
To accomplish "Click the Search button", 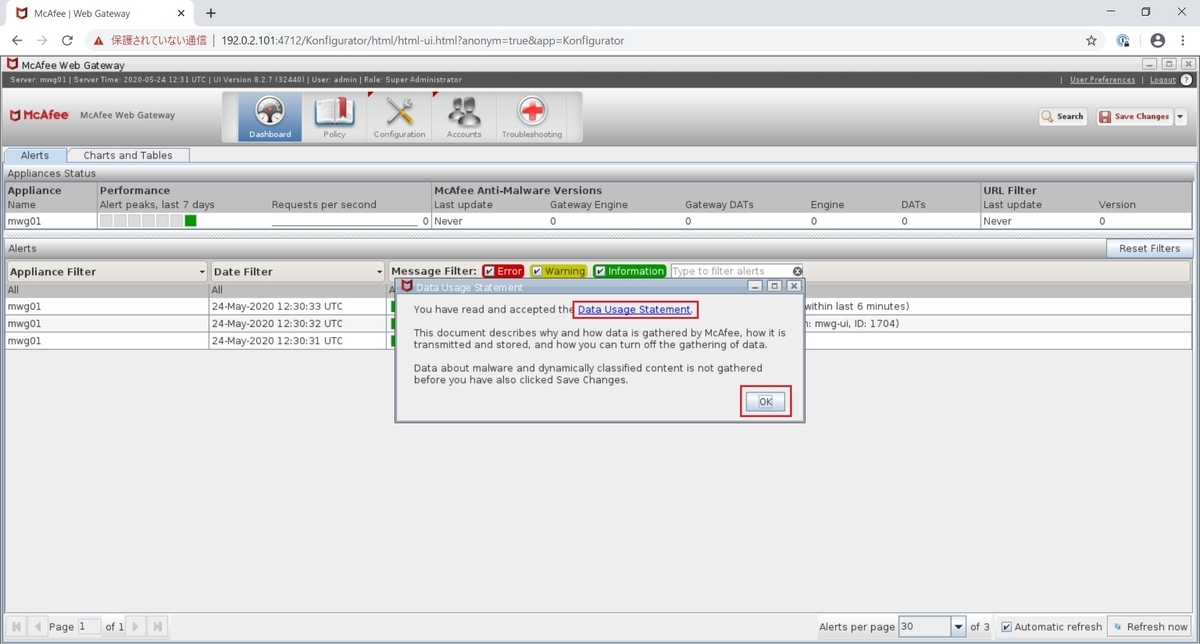I will pos(1063,116).
